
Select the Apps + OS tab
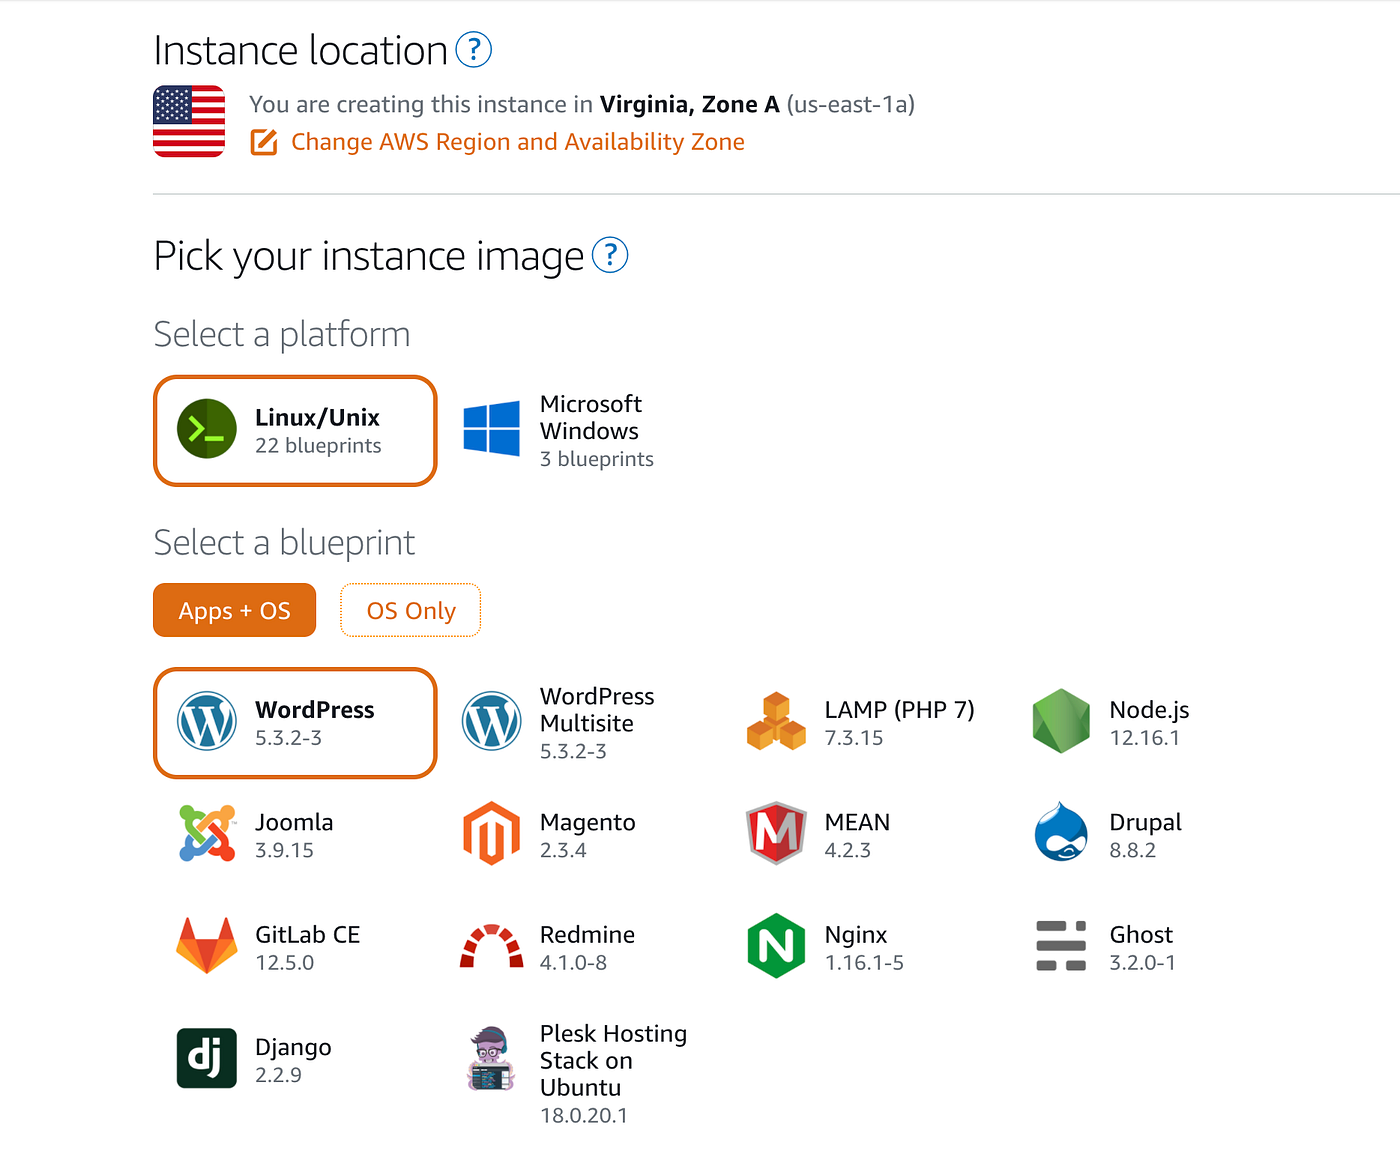pyautogui.click(x=234, y=610)
